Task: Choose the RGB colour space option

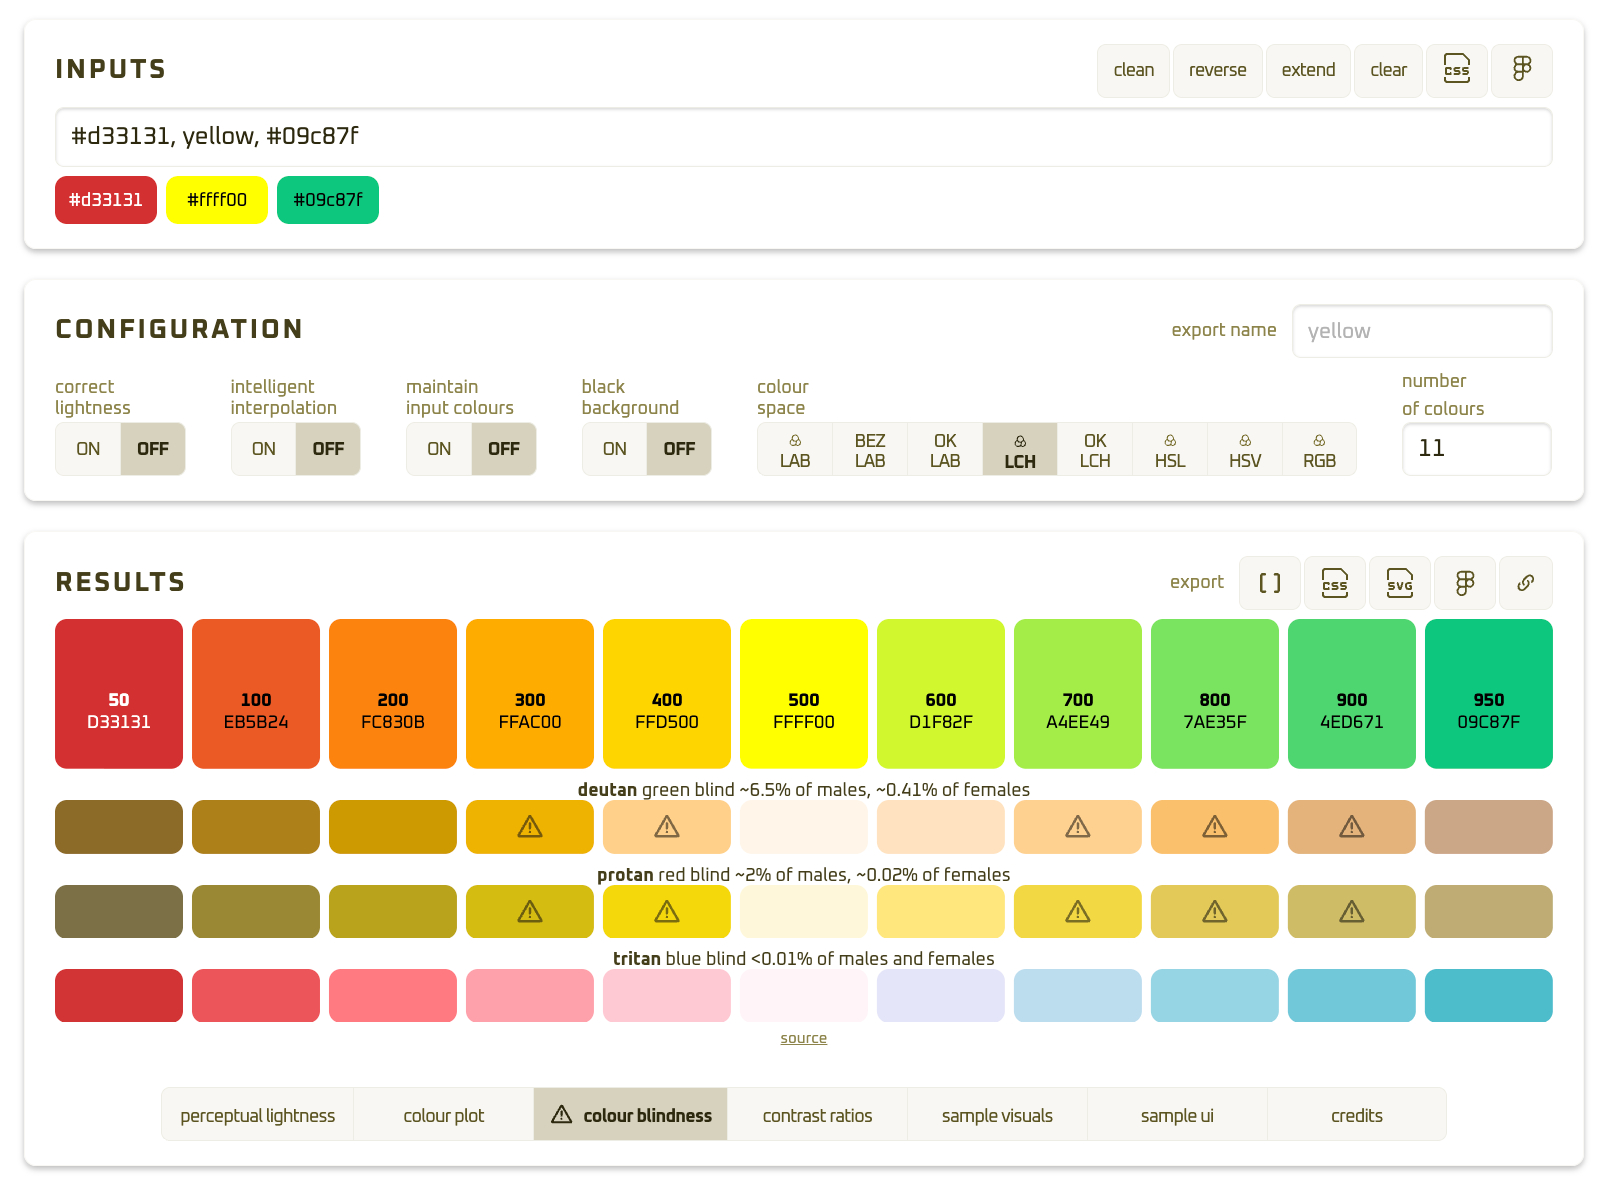Action: tap(1319, 450)
